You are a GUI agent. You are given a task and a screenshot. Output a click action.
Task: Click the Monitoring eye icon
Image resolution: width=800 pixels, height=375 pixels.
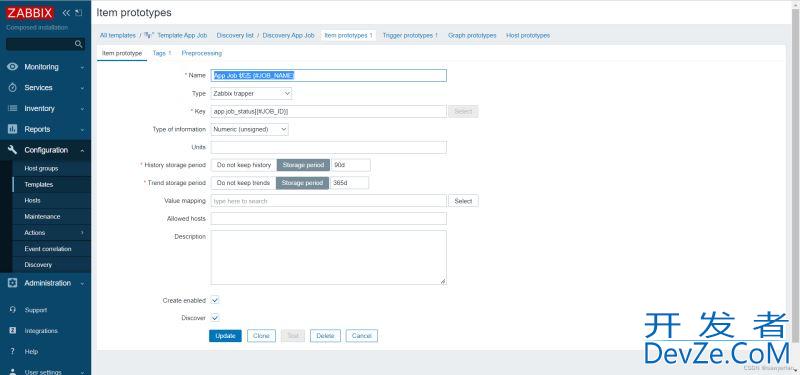click(x=13, y=67)
